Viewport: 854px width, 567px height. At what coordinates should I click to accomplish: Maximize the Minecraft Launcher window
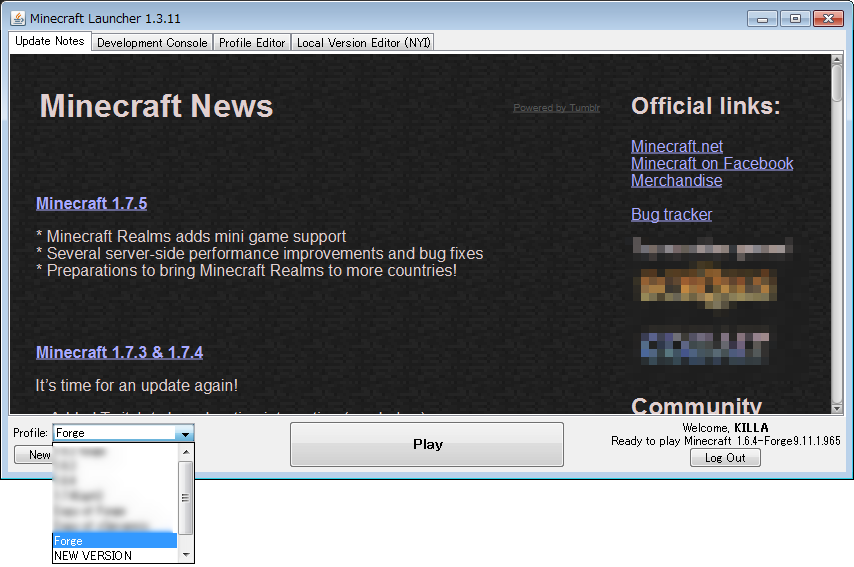click(796, 18)
